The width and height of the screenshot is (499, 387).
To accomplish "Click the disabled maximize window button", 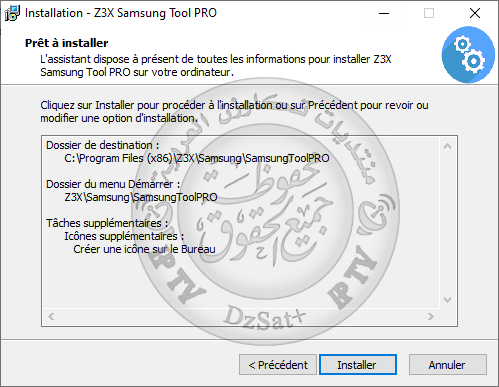I will tap(429, 13).
